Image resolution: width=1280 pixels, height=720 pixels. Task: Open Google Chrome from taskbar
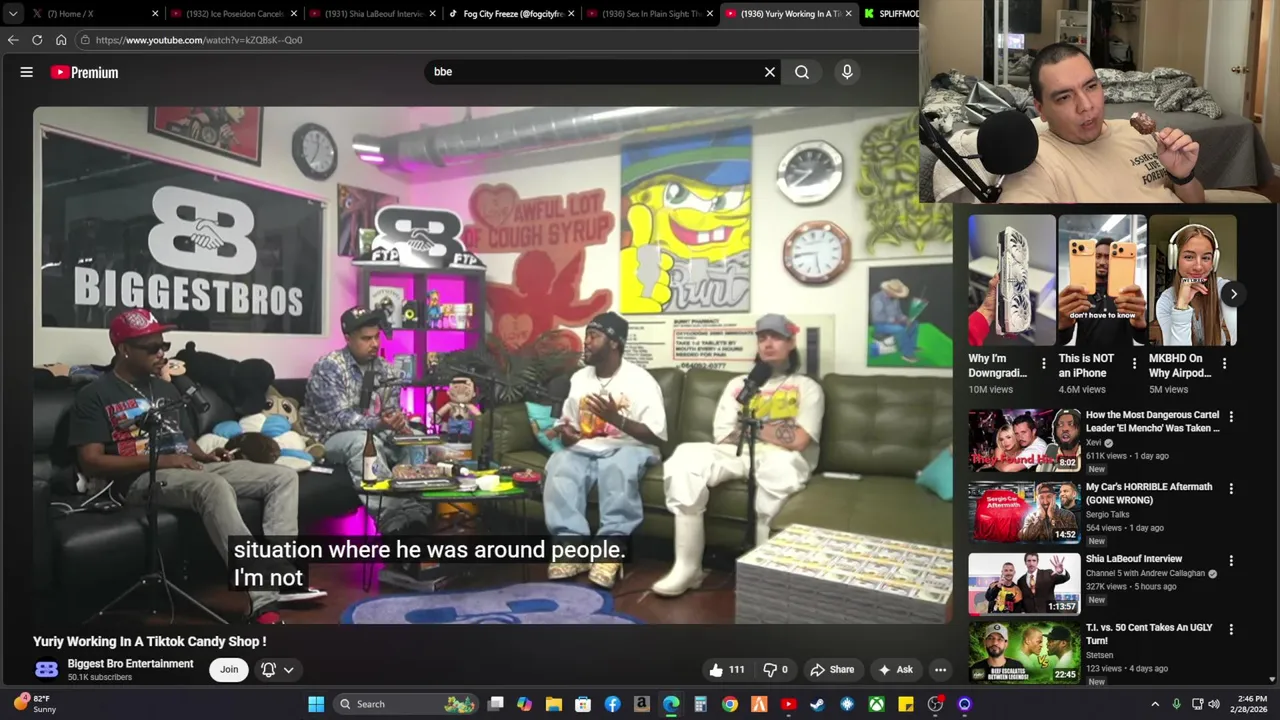pos(730,704)
